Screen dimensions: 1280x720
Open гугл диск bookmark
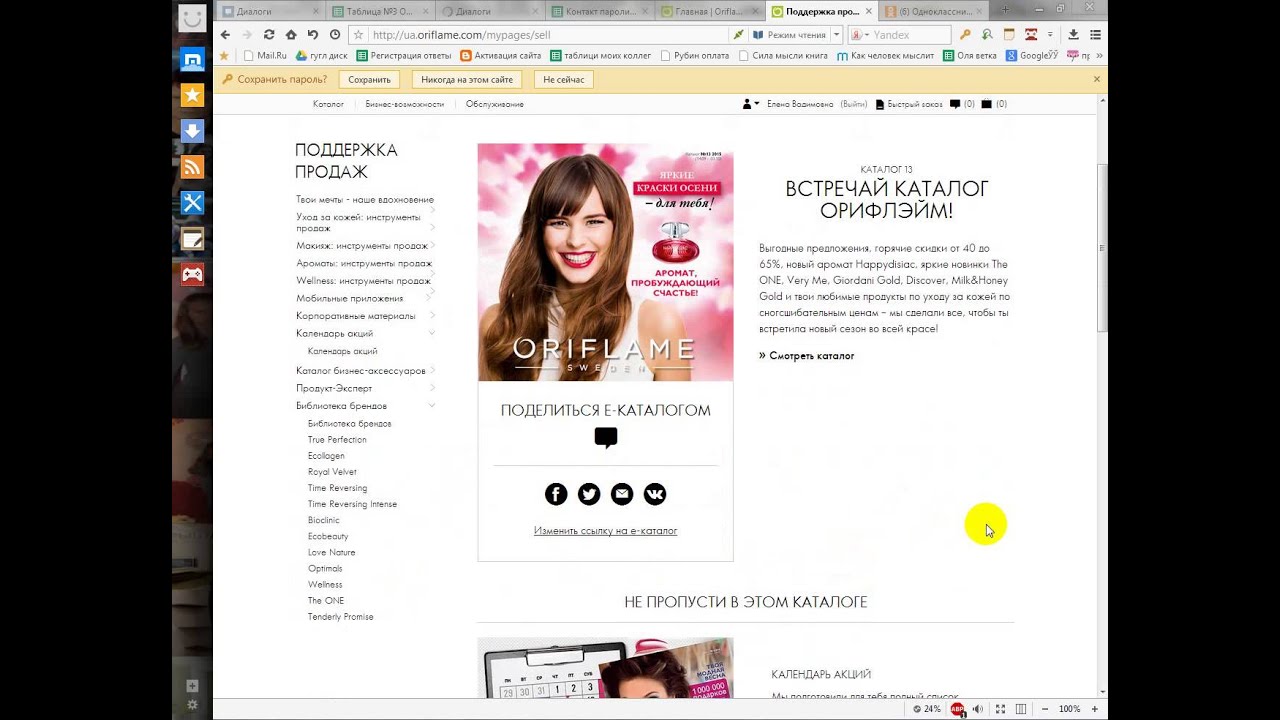pyautogui.click(x=322, y=56)
